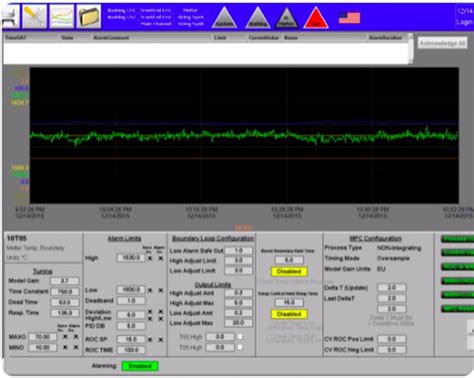Click the PID DB value field
This screenshot has height=378, width=474.
[x=131, y=326]
